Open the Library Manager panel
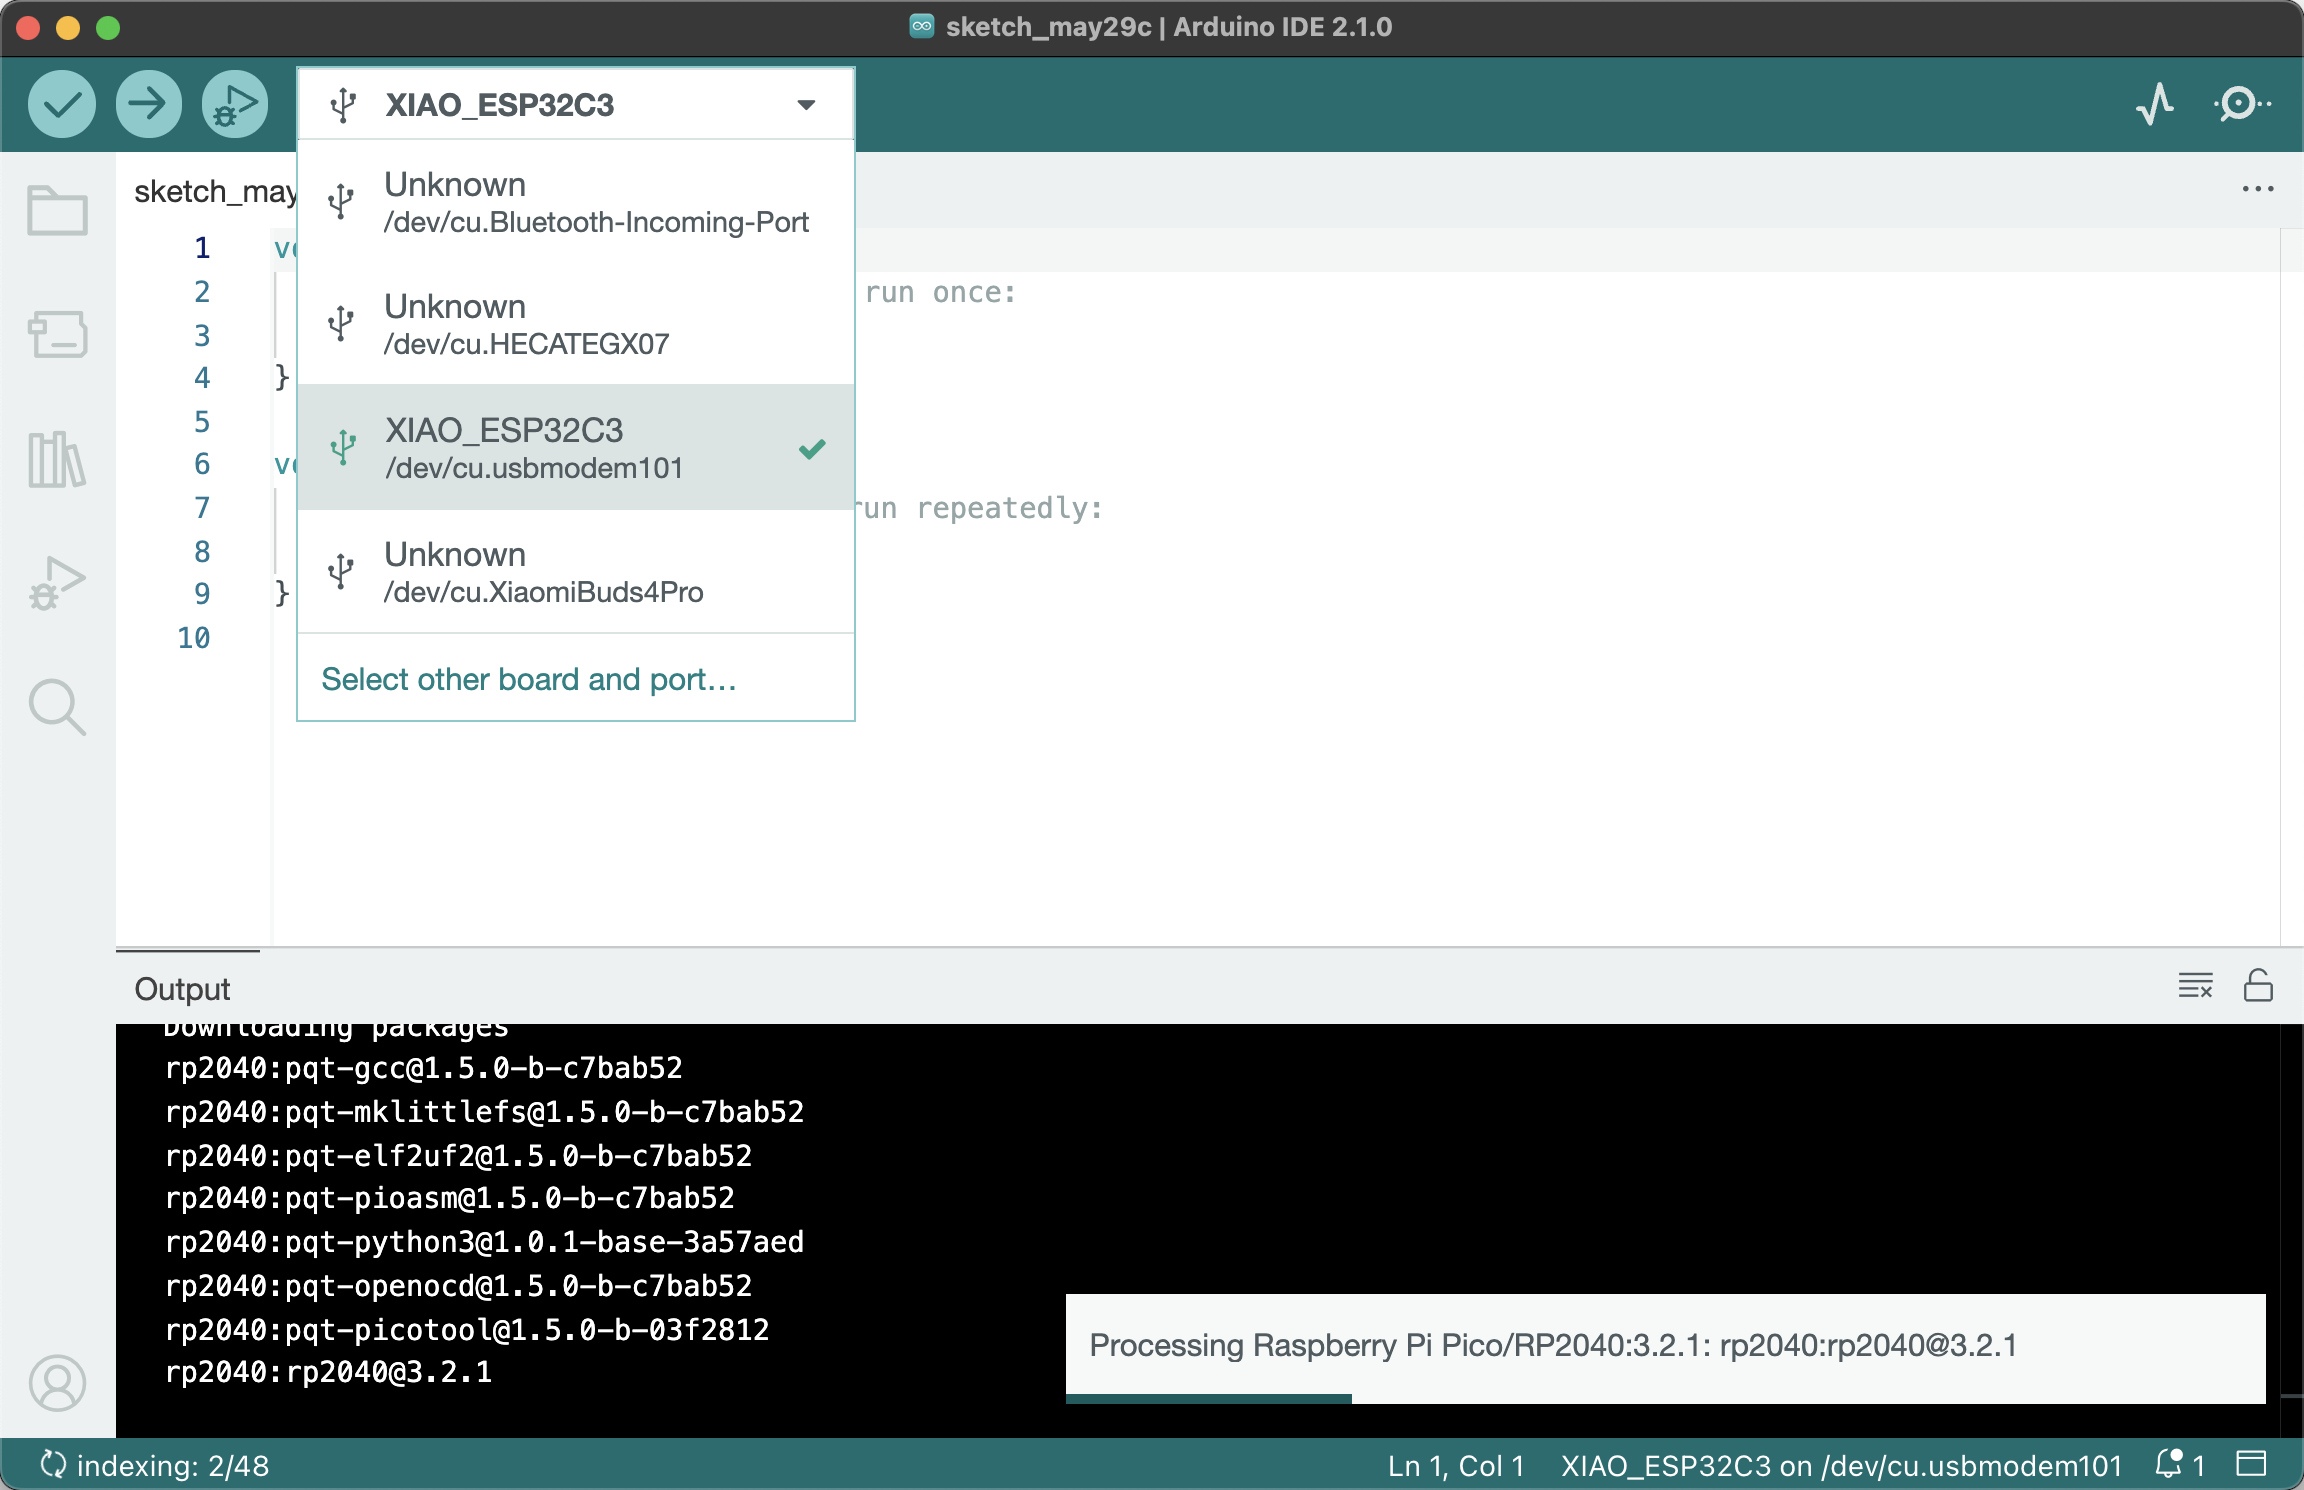The image size is (2304, 1490). (57, 459)
